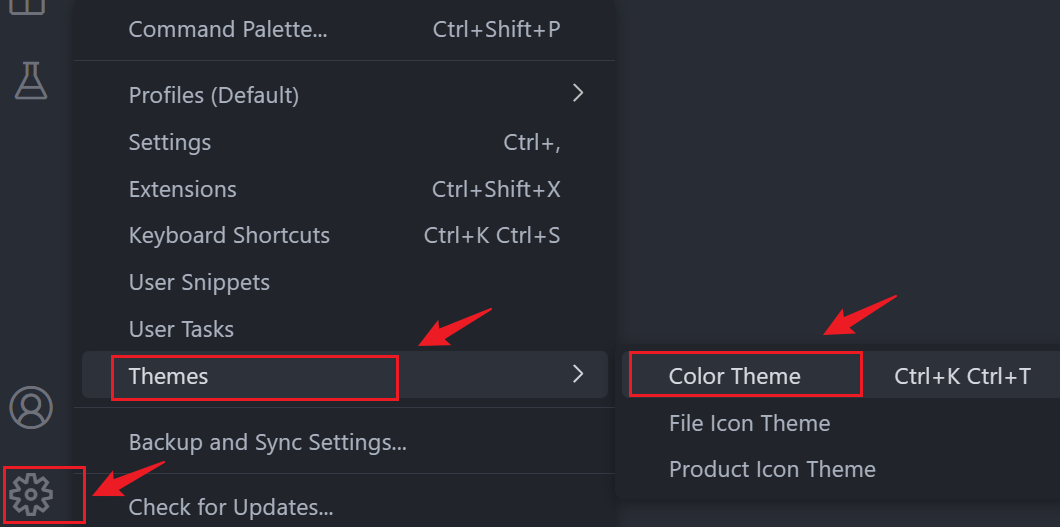Click Check for Updates
The height and width of the screenshot is (527, 1060).
(x=231, y=508)
